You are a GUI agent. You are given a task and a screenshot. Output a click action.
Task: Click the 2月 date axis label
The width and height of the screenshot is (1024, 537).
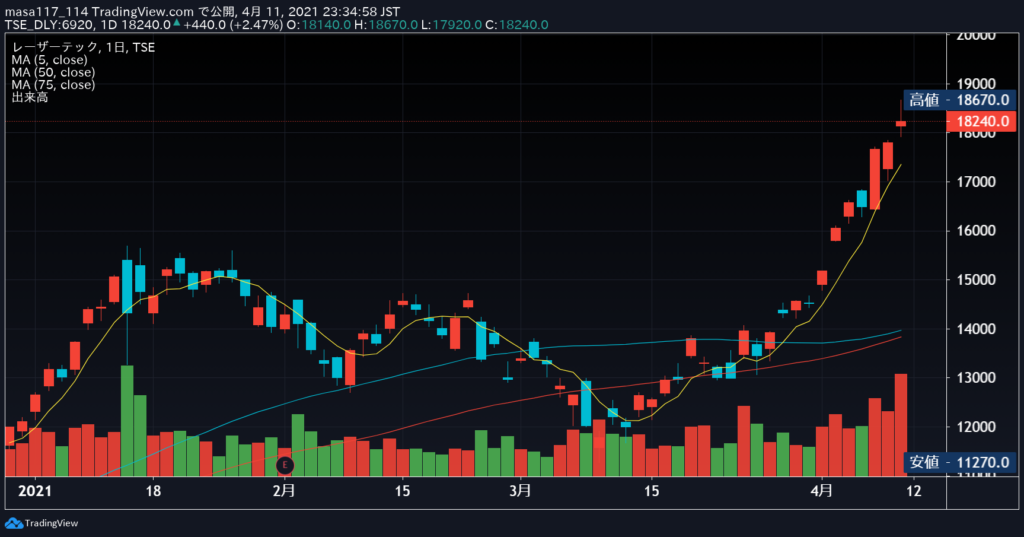tap(284, 491)
